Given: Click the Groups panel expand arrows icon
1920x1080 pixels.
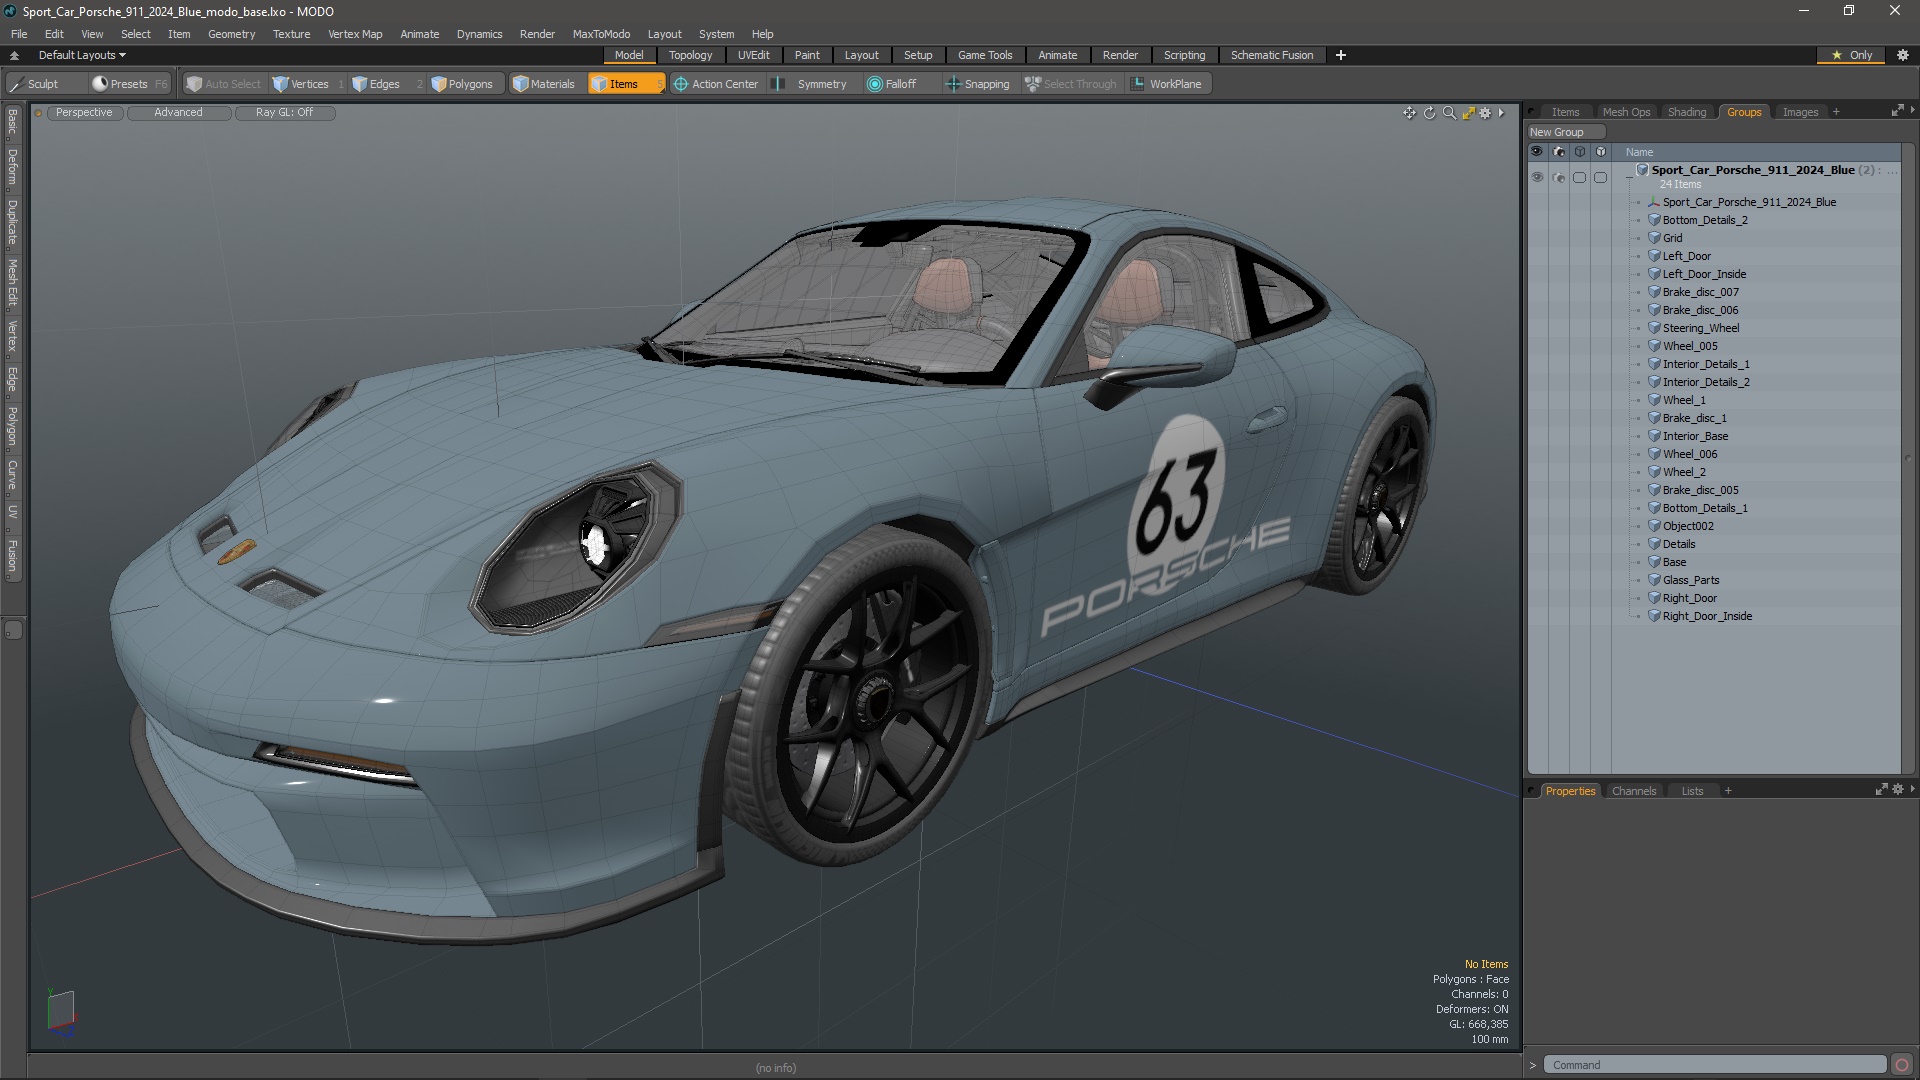Looking at the screenshot, I should point(1897,111).
